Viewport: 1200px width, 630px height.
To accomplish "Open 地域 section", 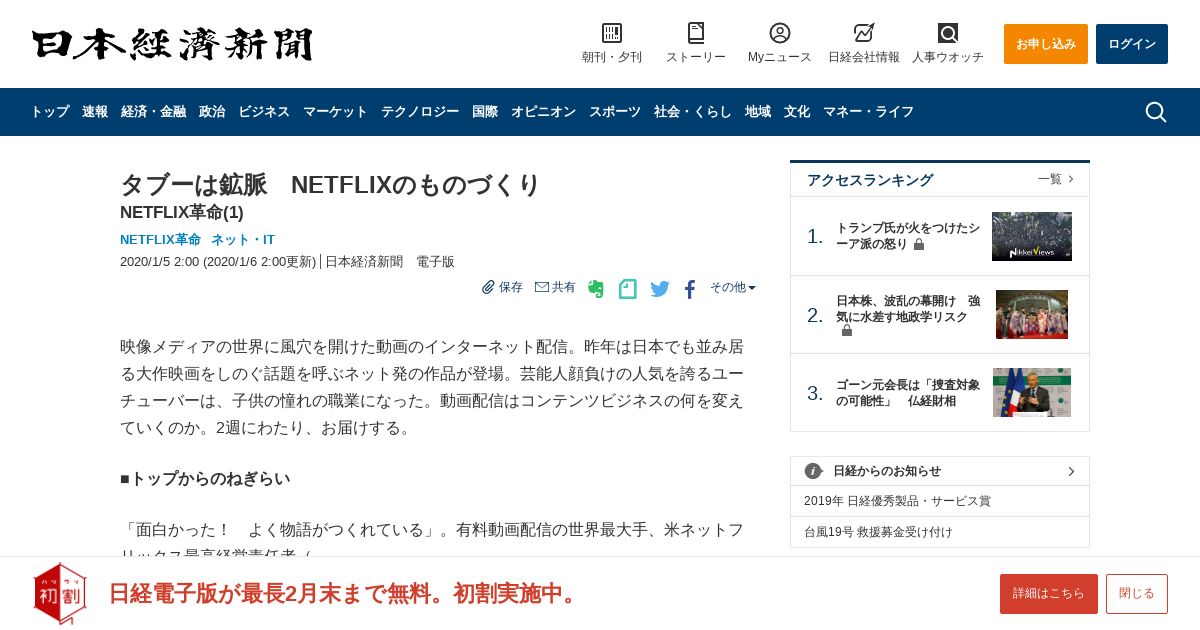I will click(x=758, y=112).
